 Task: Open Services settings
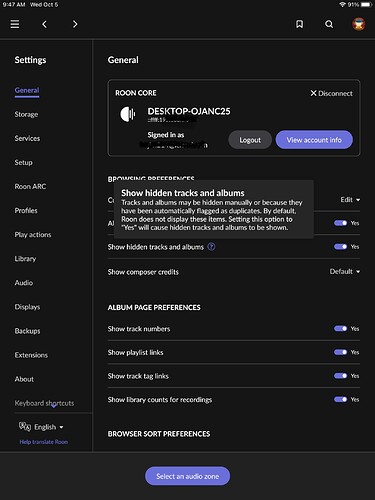click(x=27, y=138)
